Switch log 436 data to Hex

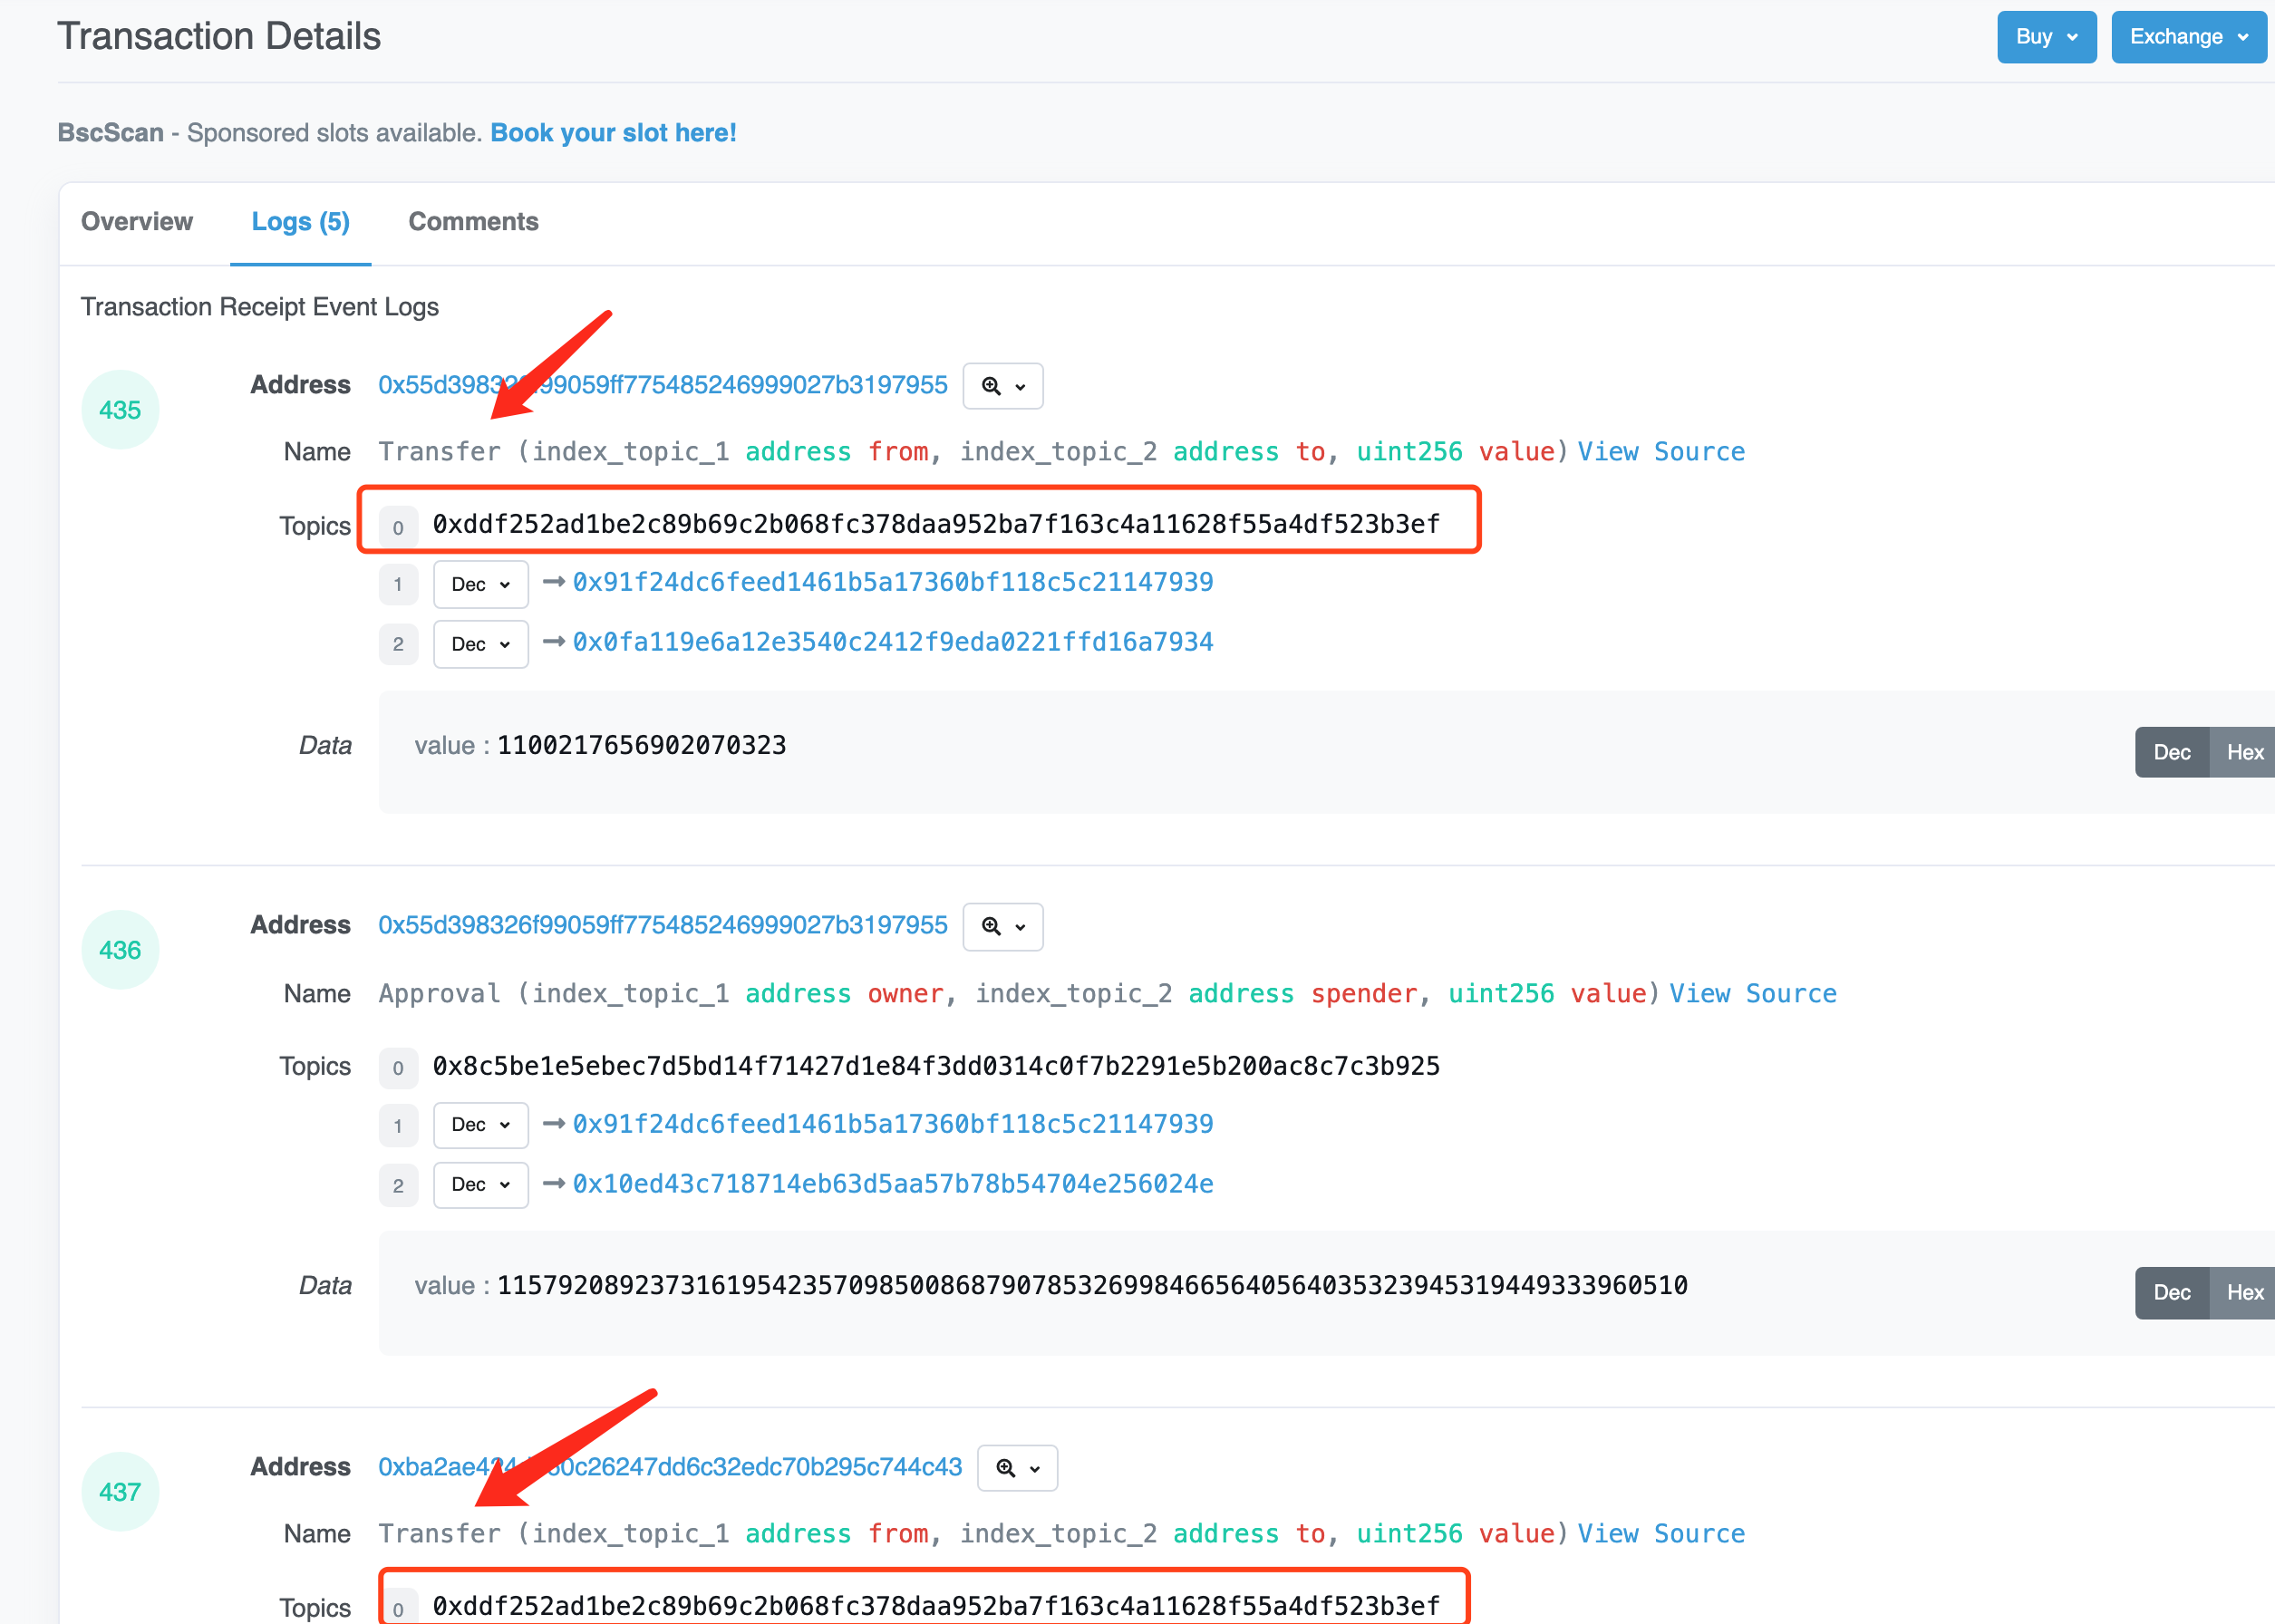pos(2243,1292)
